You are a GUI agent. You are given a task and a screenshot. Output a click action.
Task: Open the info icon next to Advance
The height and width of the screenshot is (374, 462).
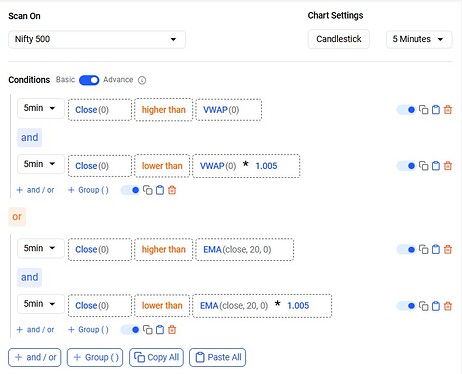[142, 80]
